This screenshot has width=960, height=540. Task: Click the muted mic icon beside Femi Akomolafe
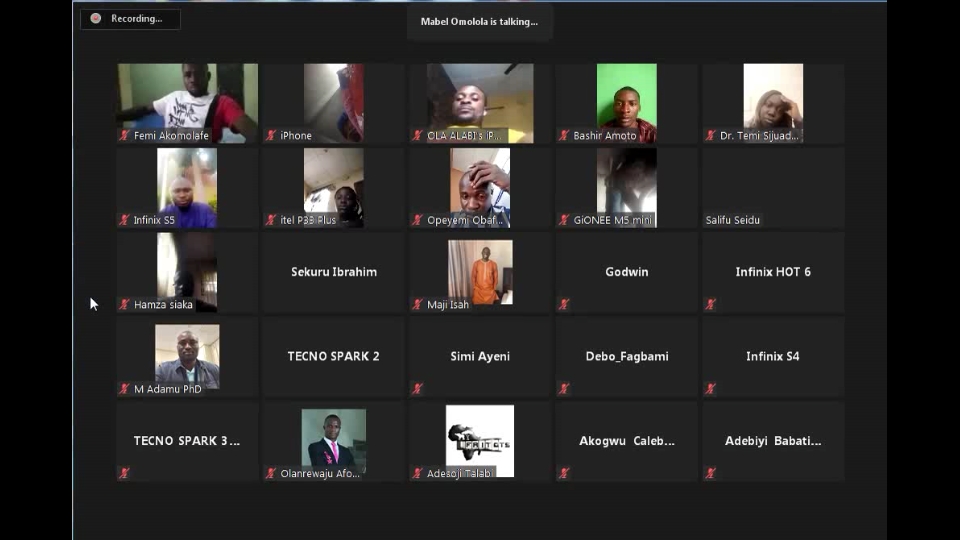tap(124, 135)
